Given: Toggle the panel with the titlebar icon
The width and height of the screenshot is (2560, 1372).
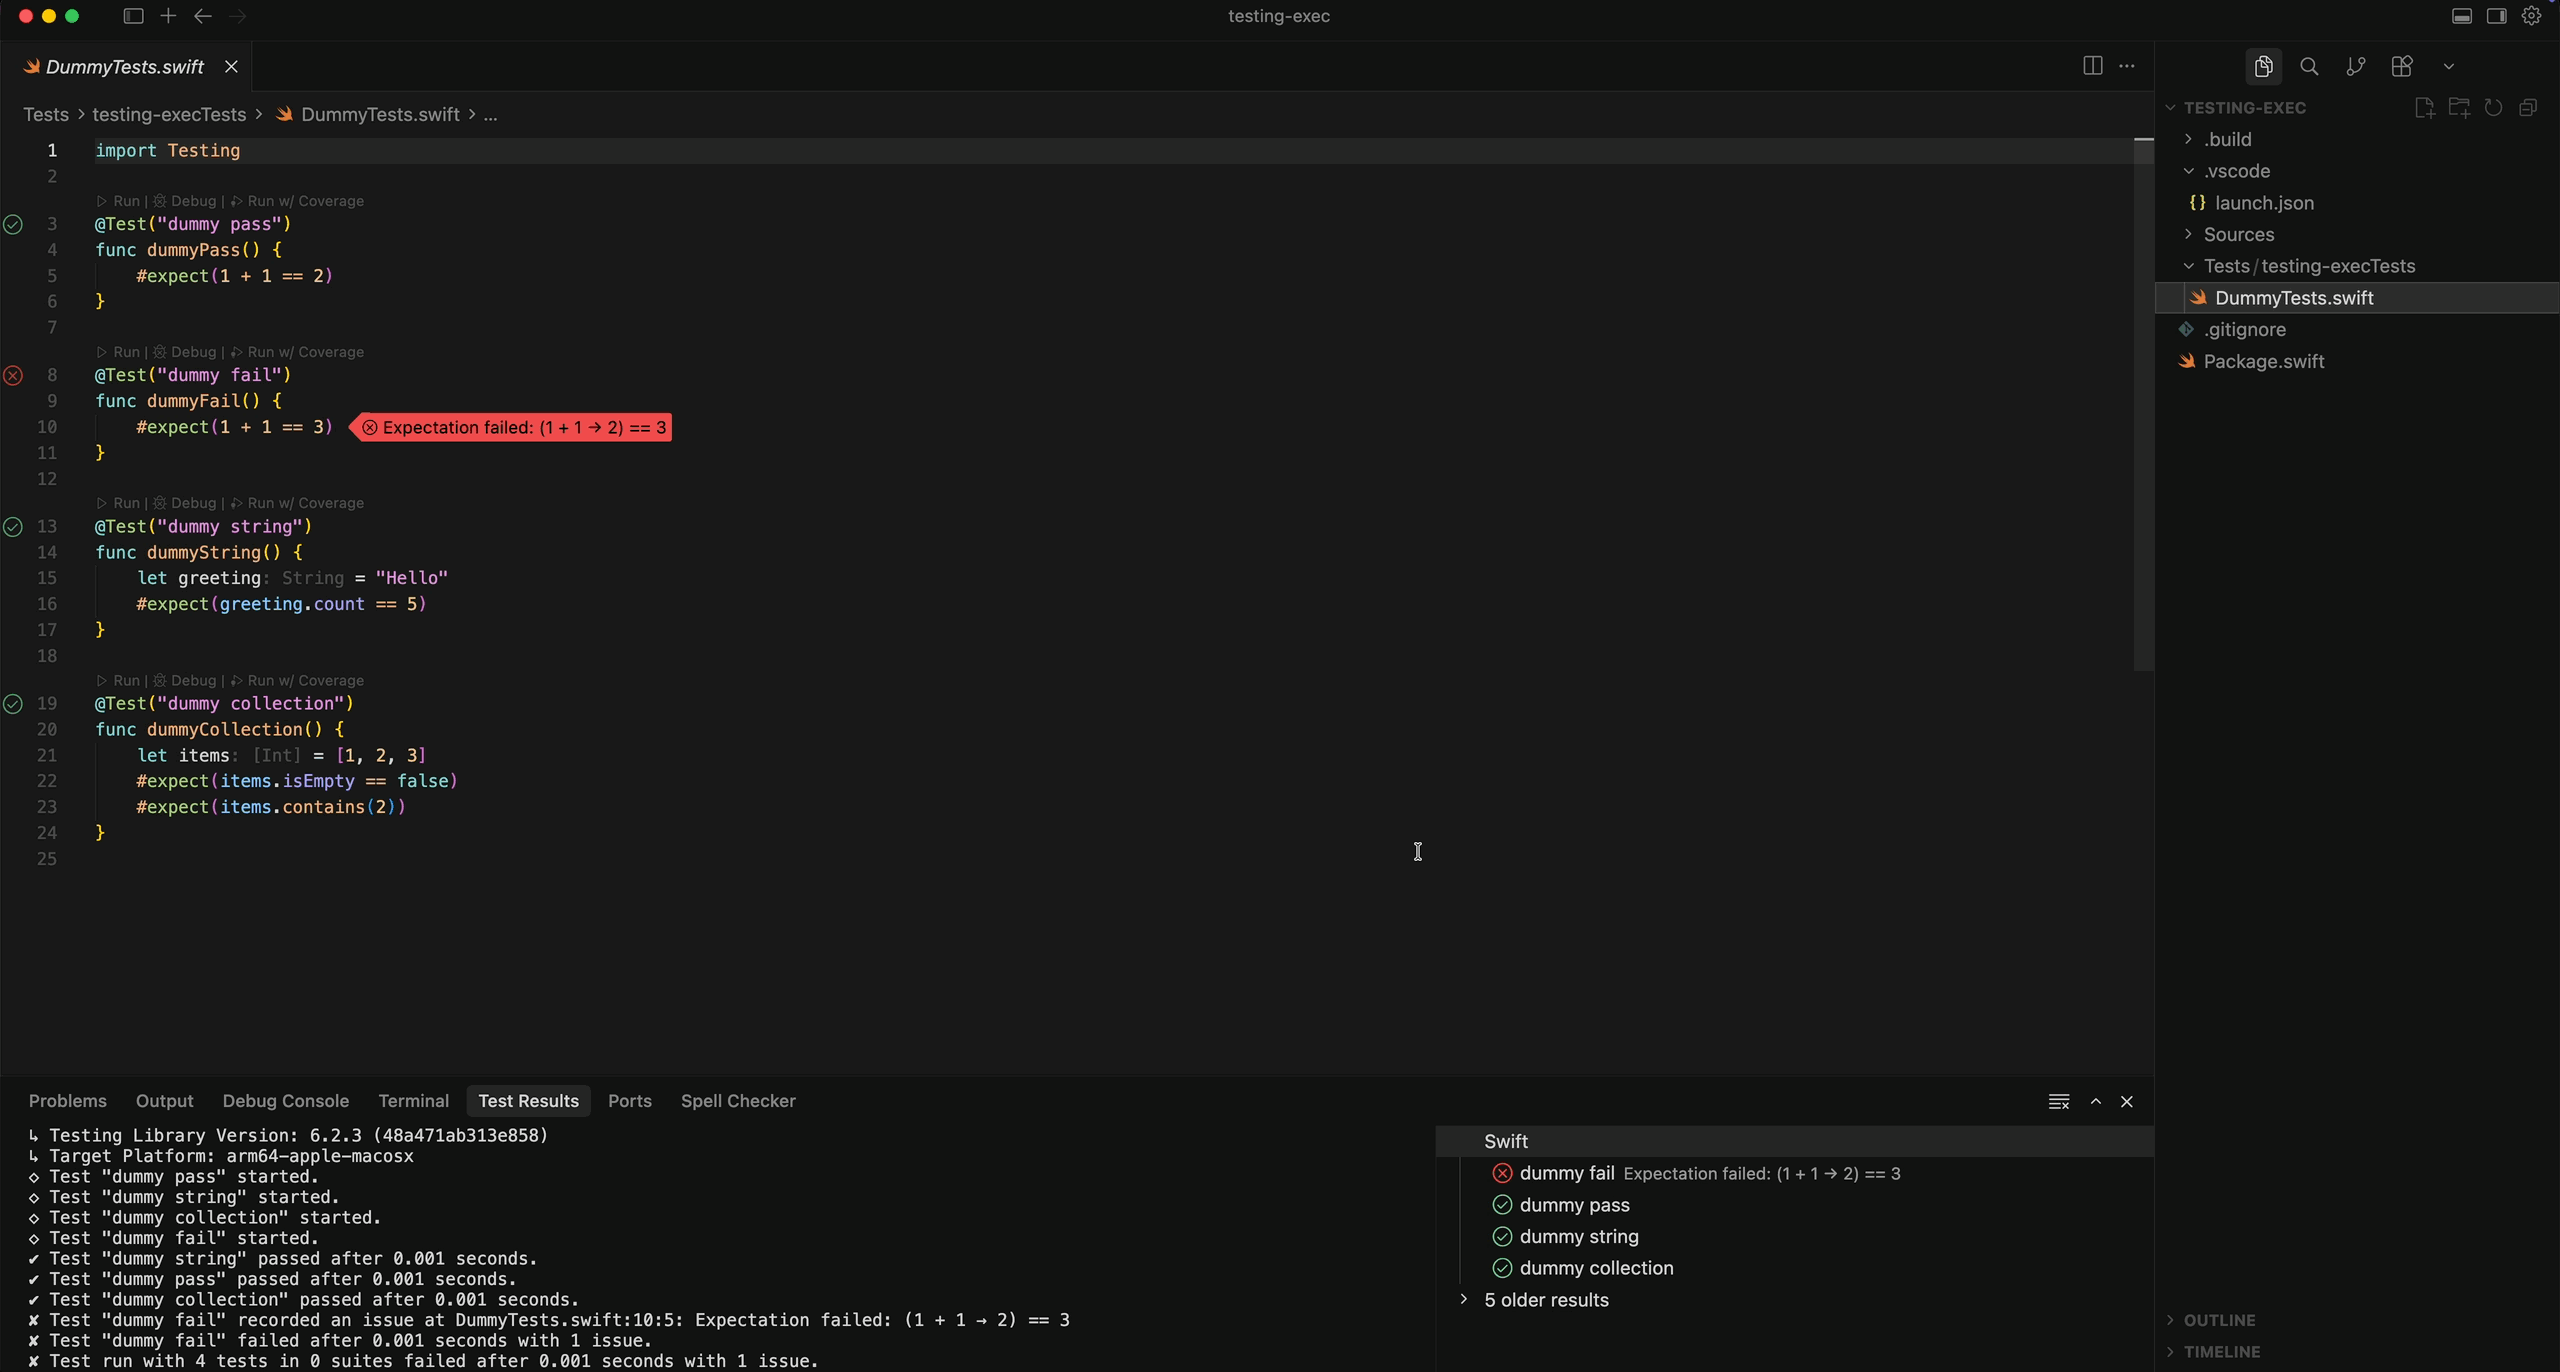Looking at the screenshot, I should pos(2461,15).
